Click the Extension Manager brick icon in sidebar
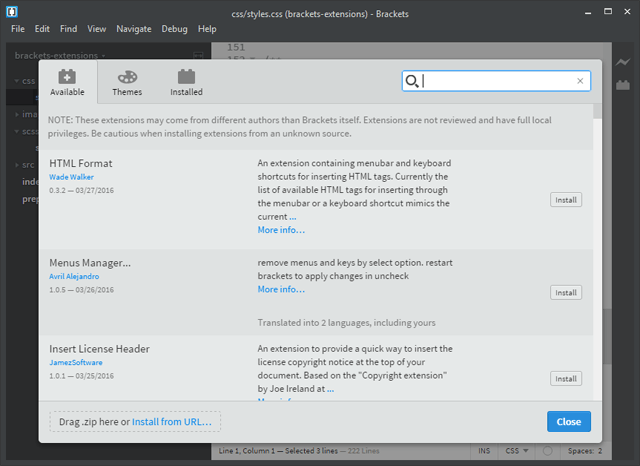Viewport: 640px width, 466px height. point(623,85)
